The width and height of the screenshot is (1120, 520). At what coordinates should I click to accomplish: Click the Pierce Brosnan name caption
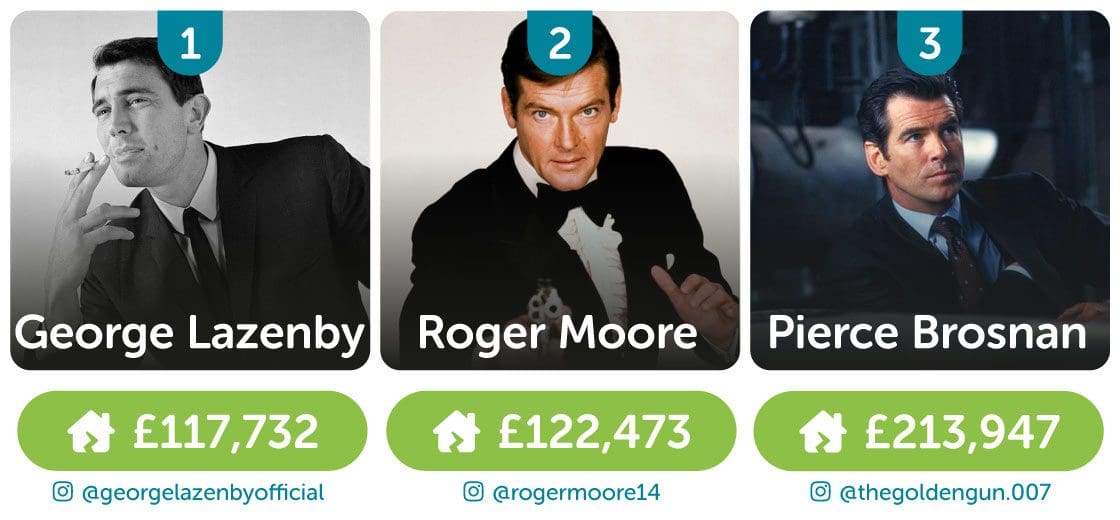[927, 334]
